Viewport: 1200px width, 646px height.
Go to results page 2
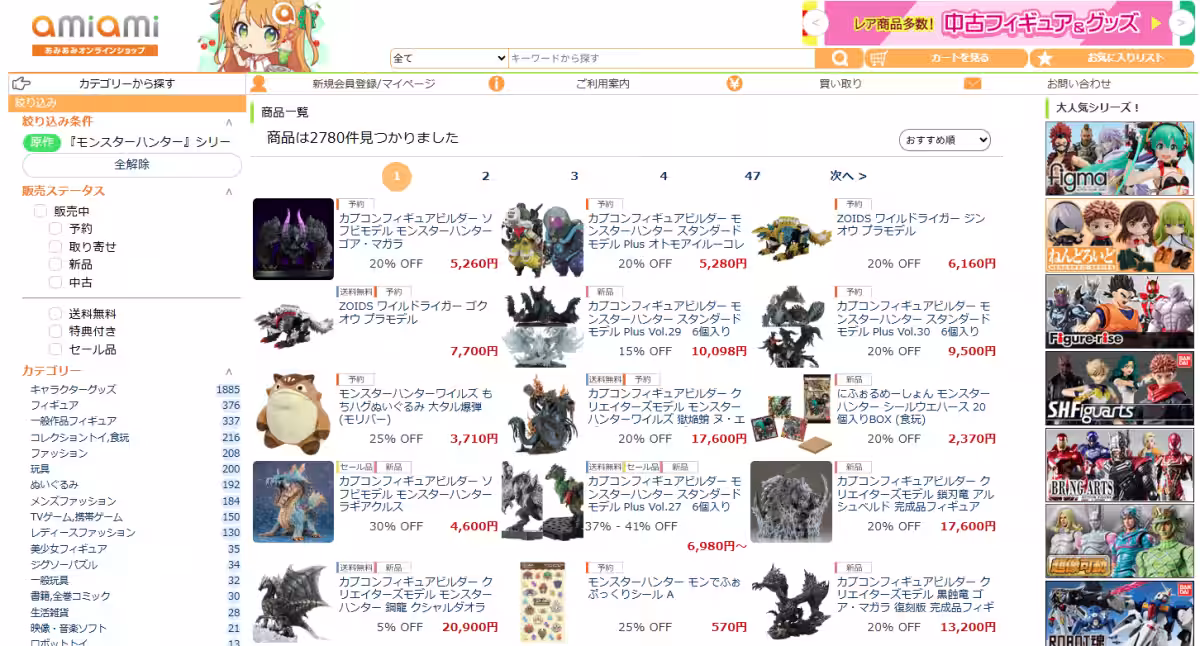pos(486,176)
